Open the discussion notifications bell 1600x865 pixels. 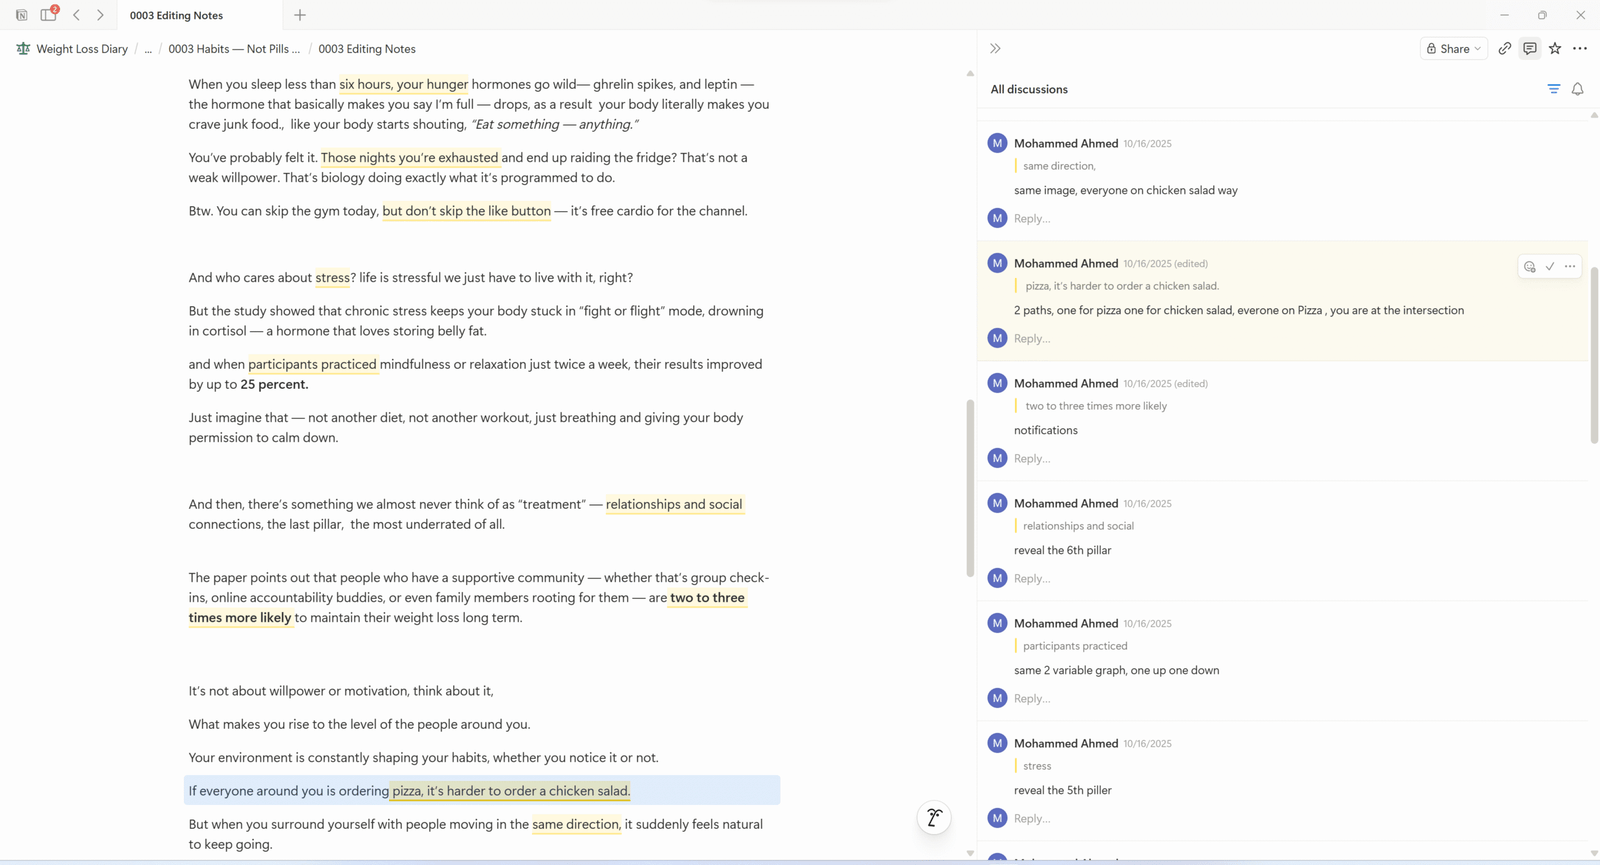[1578, 89]
